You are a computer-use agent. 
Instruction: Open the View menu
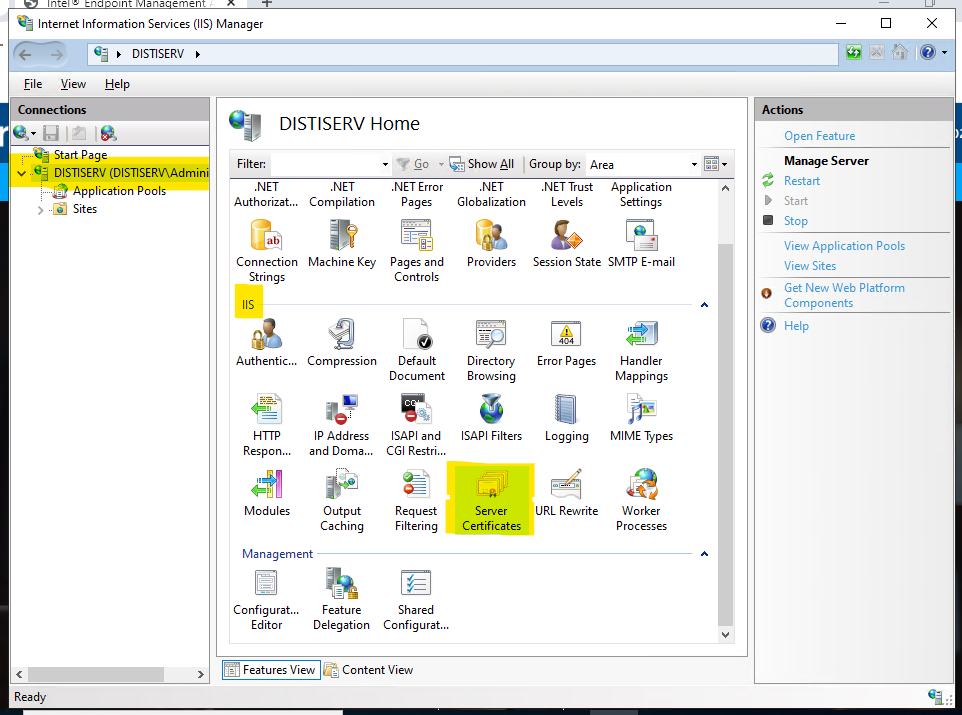click(x=73, y=84)
